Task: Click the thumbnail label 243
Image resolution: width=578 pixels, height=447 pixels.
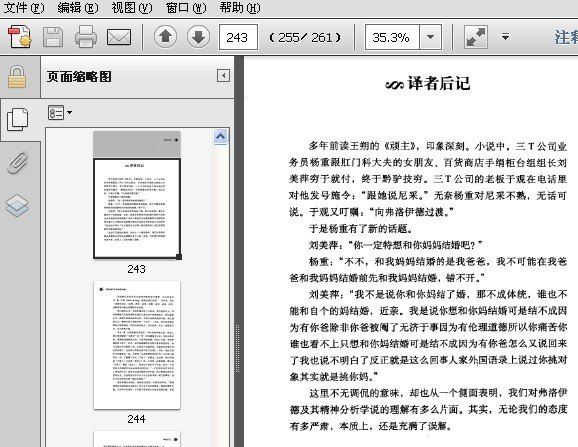Action: [136, 269]
